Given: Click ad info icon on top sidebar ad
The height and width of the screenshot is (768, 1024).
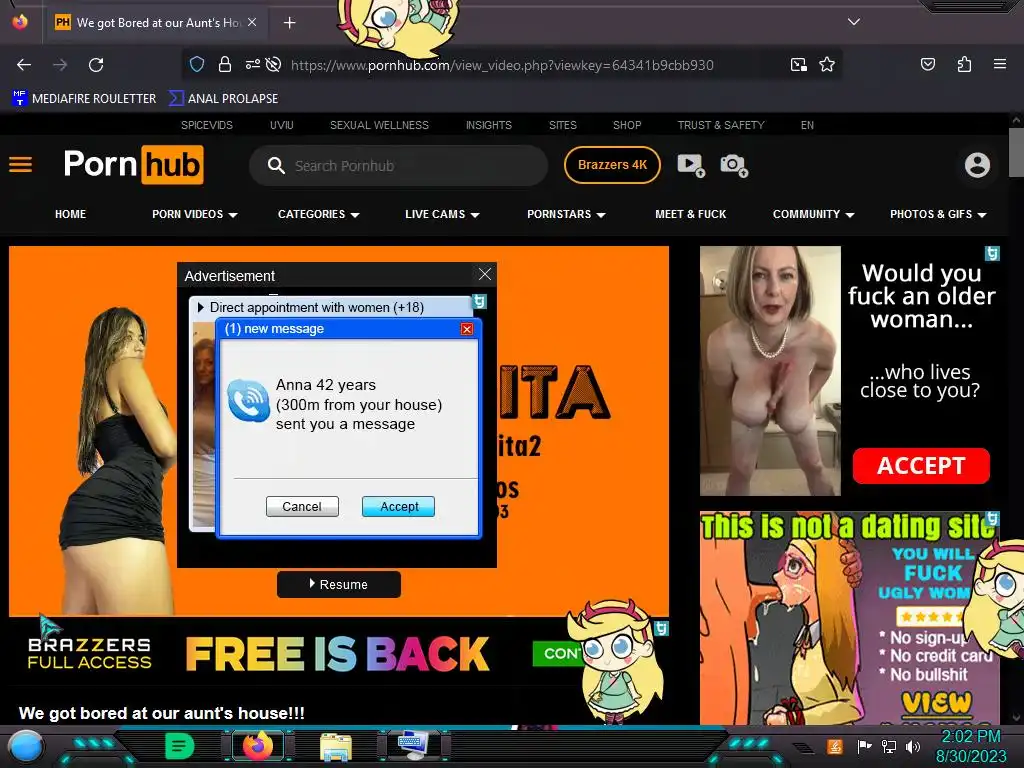Looking at the screenshot, I should pos(992,253).
